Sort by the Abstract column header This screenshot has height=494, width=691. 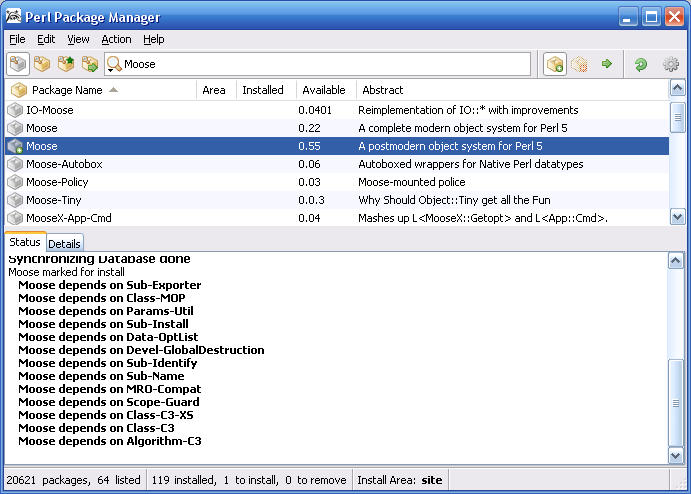click(x=512, y=90)
